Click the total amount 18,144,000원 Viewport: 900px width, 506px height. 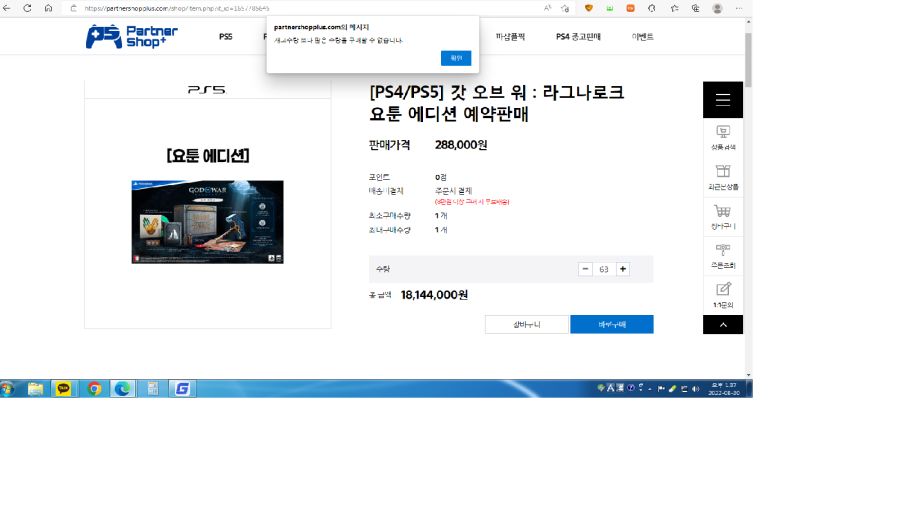point(434,294)
